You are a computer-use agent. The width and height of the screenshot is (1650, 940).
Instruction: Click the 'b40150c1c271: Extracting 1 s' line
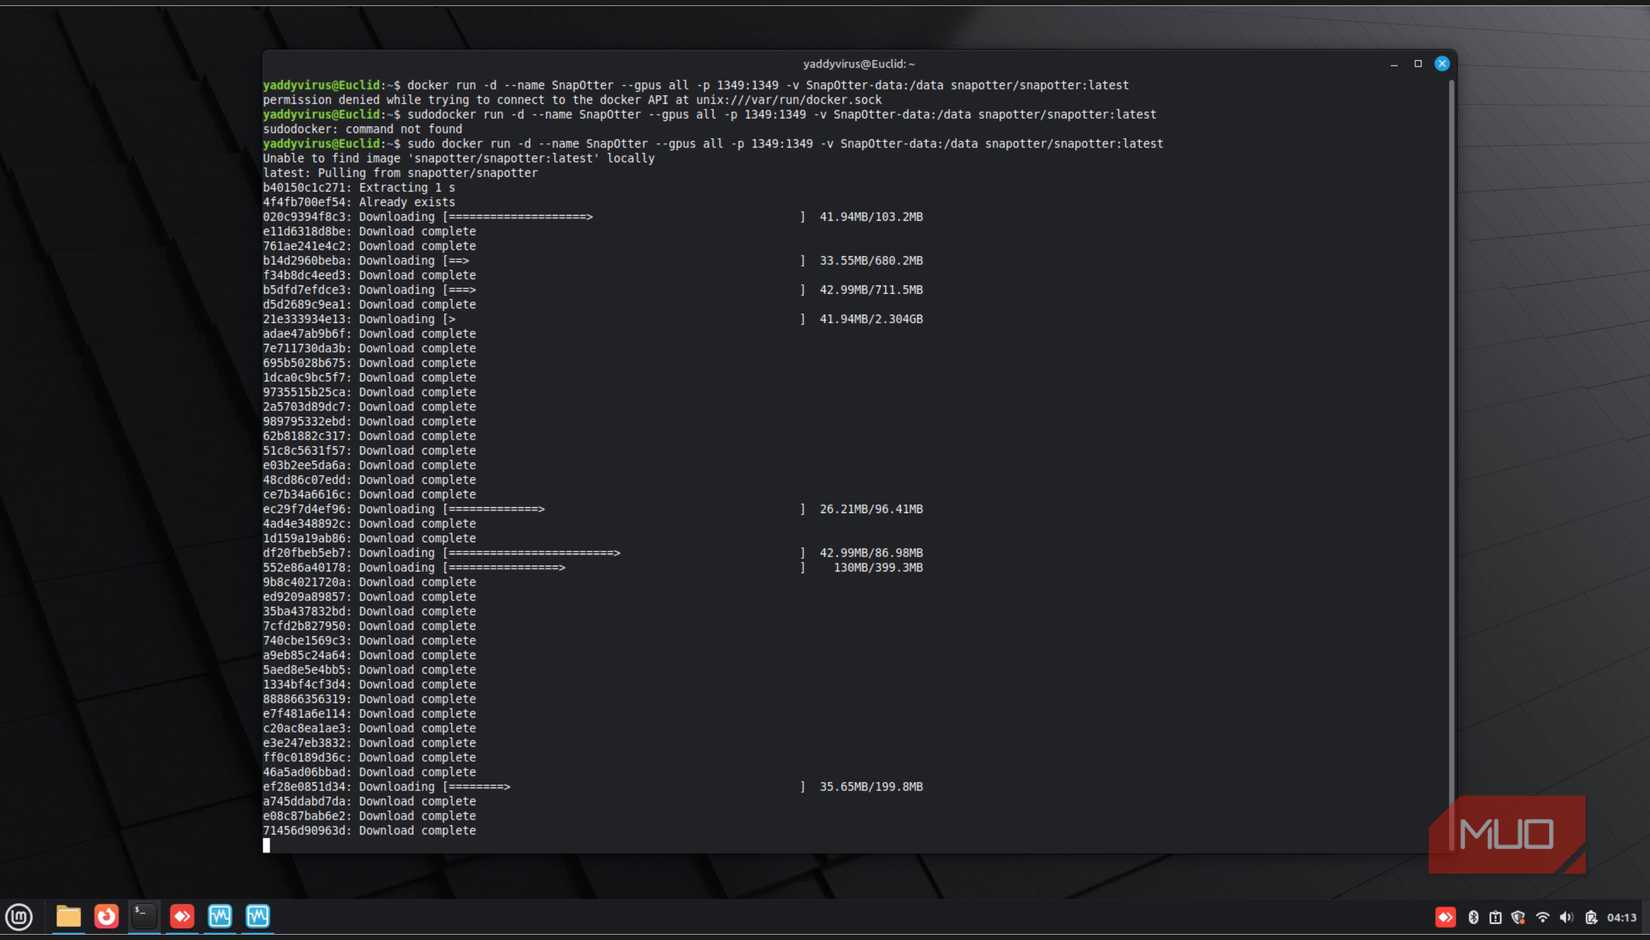coord(359,187)
